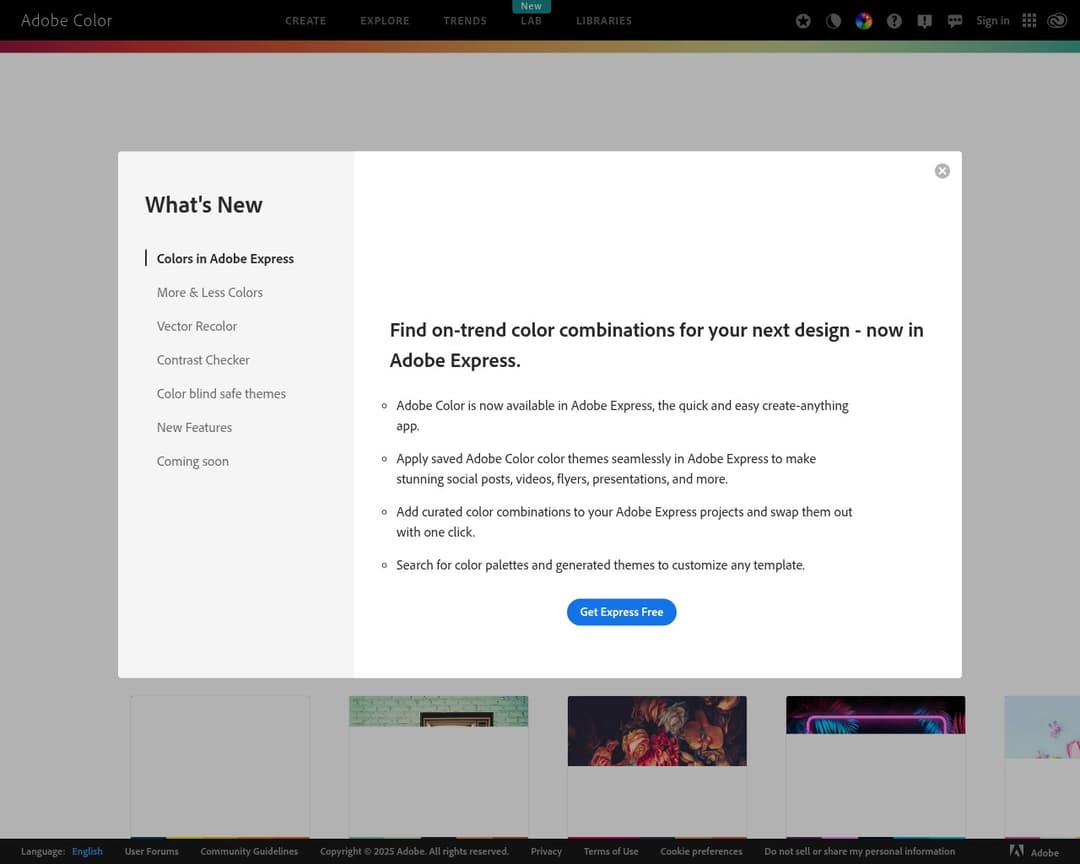This screenshot has height=864, width=1080.
Task: Click the feedback flag icon
Action: (x=924, y=20)
